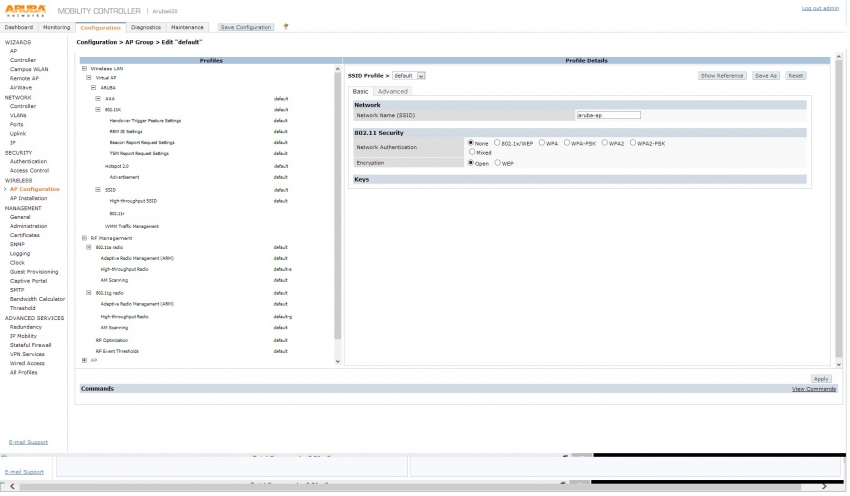850x496 pixels.
Task: Collapse the RF Management node
Action: [x=84, y=238]
